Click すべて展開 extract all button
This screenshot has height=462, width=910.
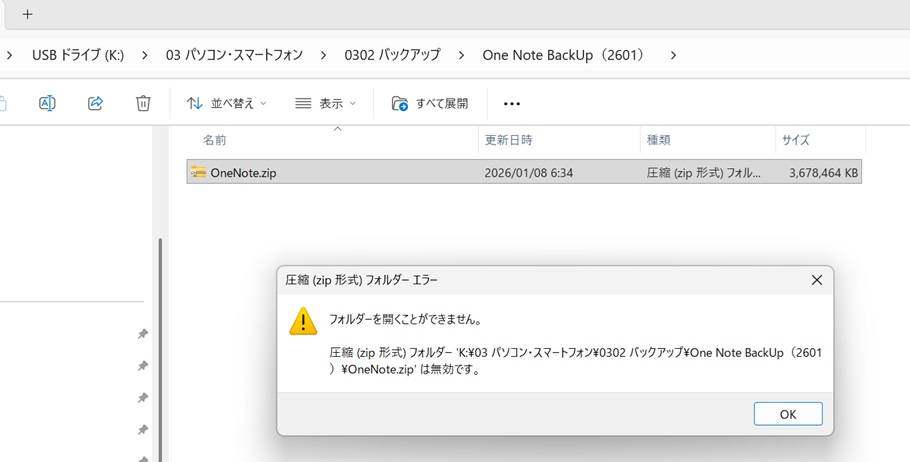pyautogui.click(x=430, y=103)
